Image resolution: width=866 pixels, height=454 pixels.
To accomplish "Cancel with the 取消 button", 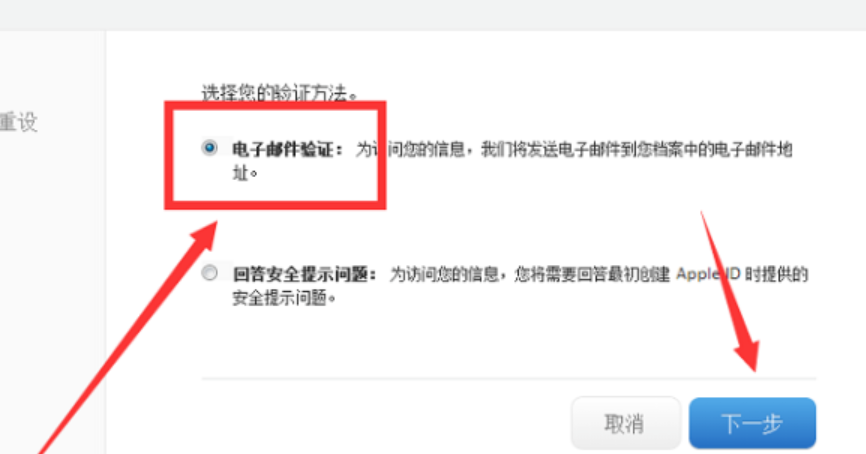I will [626, 423].
